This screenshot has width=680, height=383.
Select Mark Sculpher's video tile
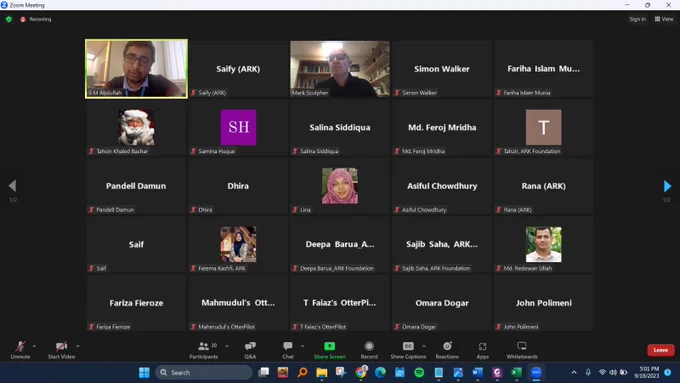coord(340,69)
